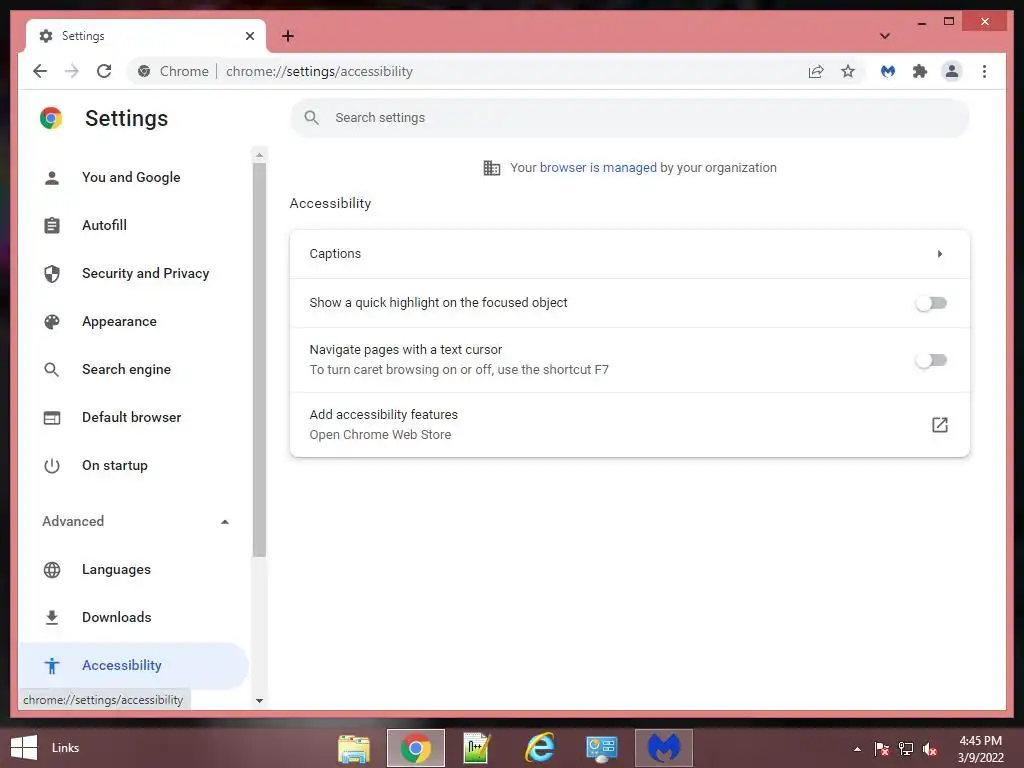Open the profile avatar menu

(952, 71)
